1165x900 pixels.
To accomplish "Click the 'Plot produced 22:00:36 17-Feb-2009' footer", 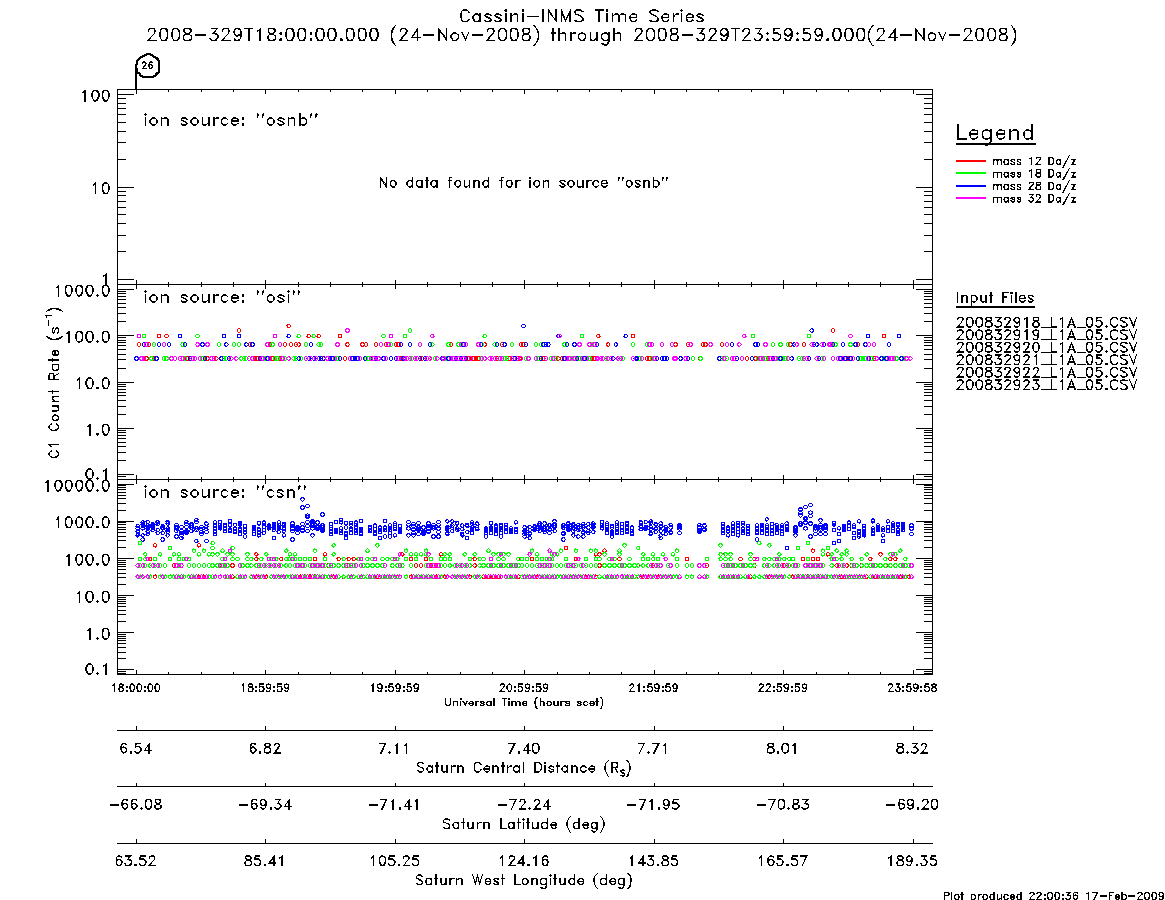I will coord(1053,895).
